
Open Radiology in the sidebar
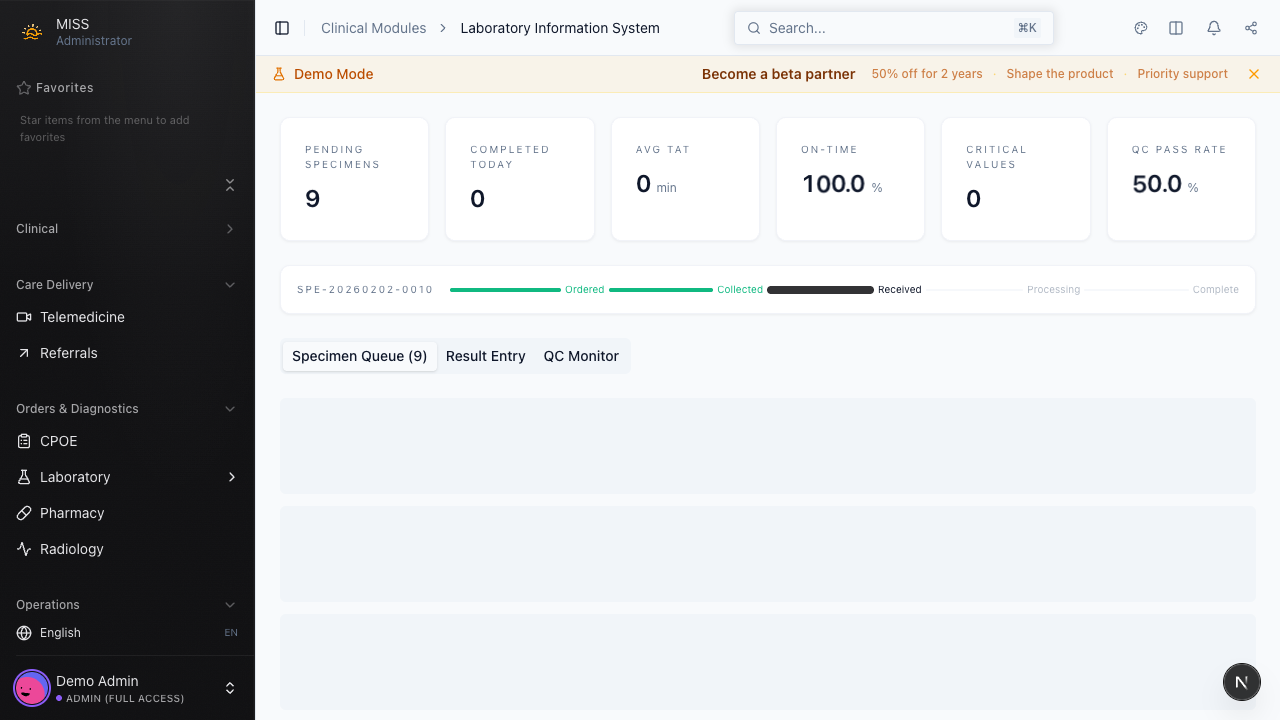(x=71, y=549)
